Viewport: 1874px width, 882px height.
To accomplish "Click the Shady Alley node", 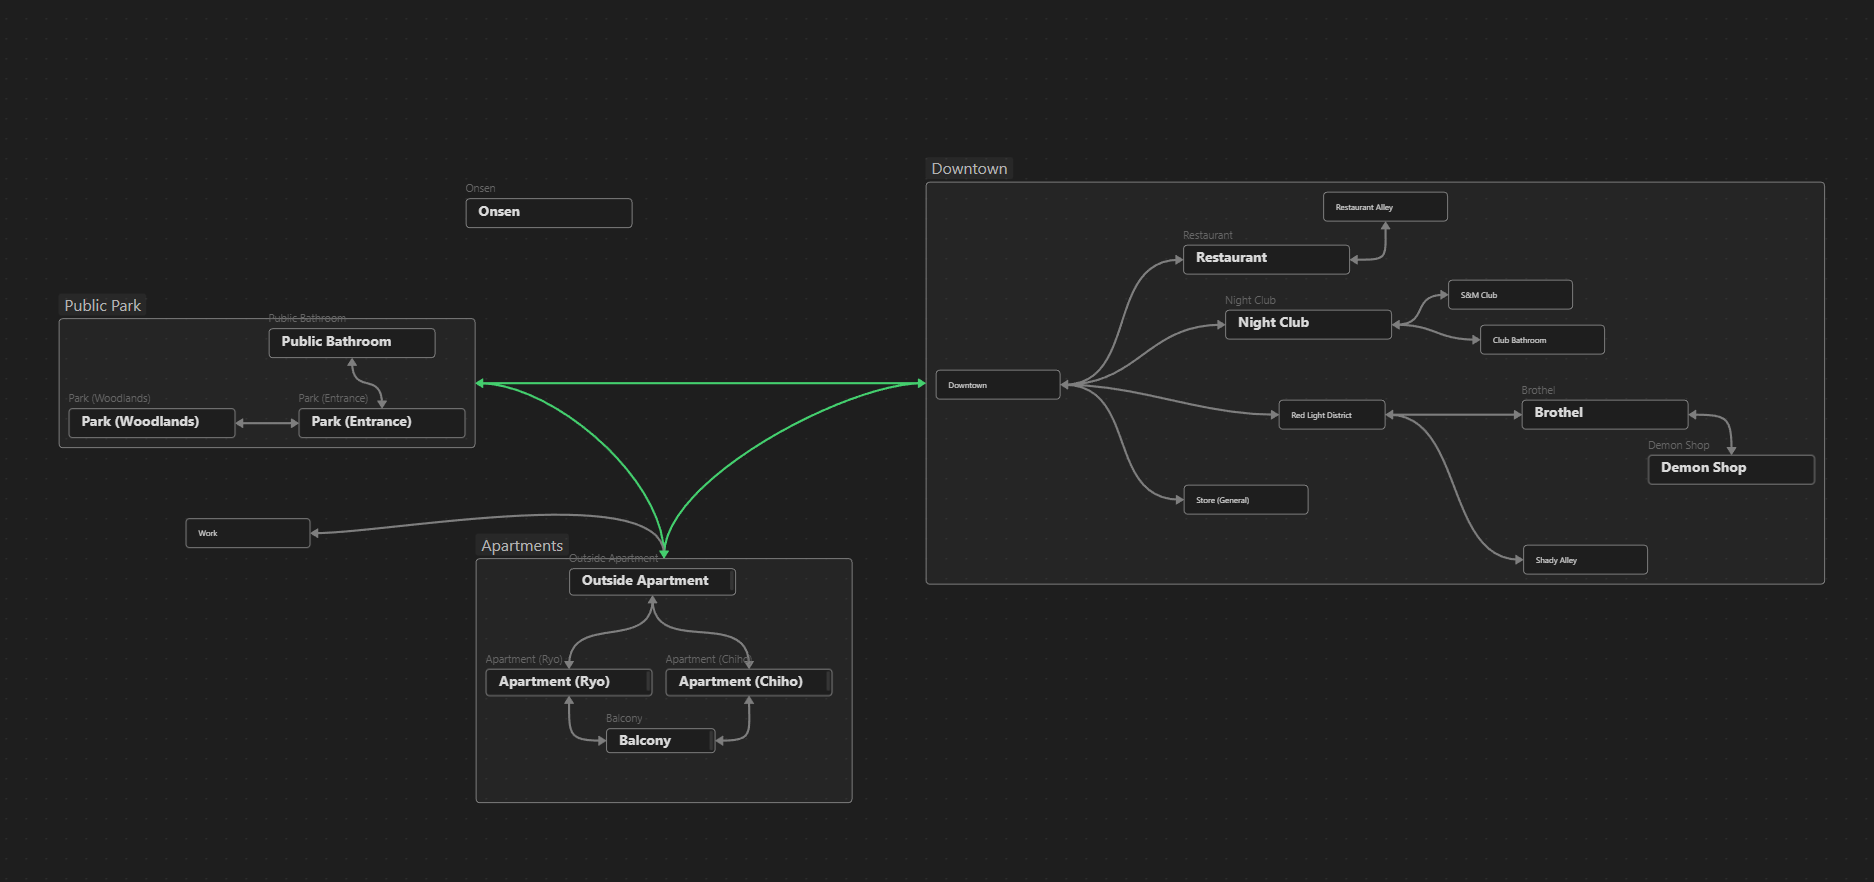I will (1584, 560).
